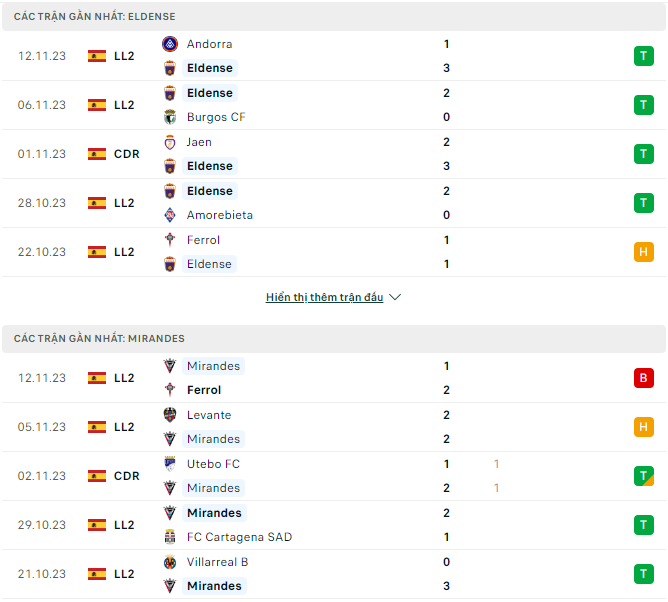Click the Utebo FC team logo
Image resolution: width=668 pixels, height=602 pixels.
[170, 464]
